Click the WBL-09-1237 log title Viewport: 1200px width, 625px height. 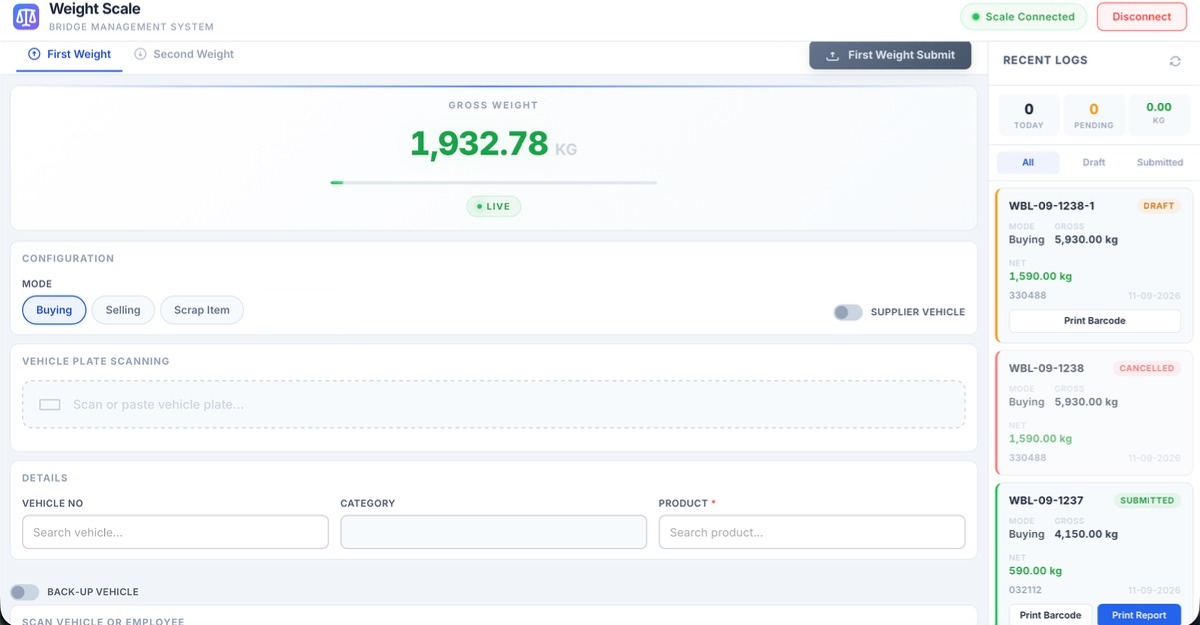(1046, 500)
